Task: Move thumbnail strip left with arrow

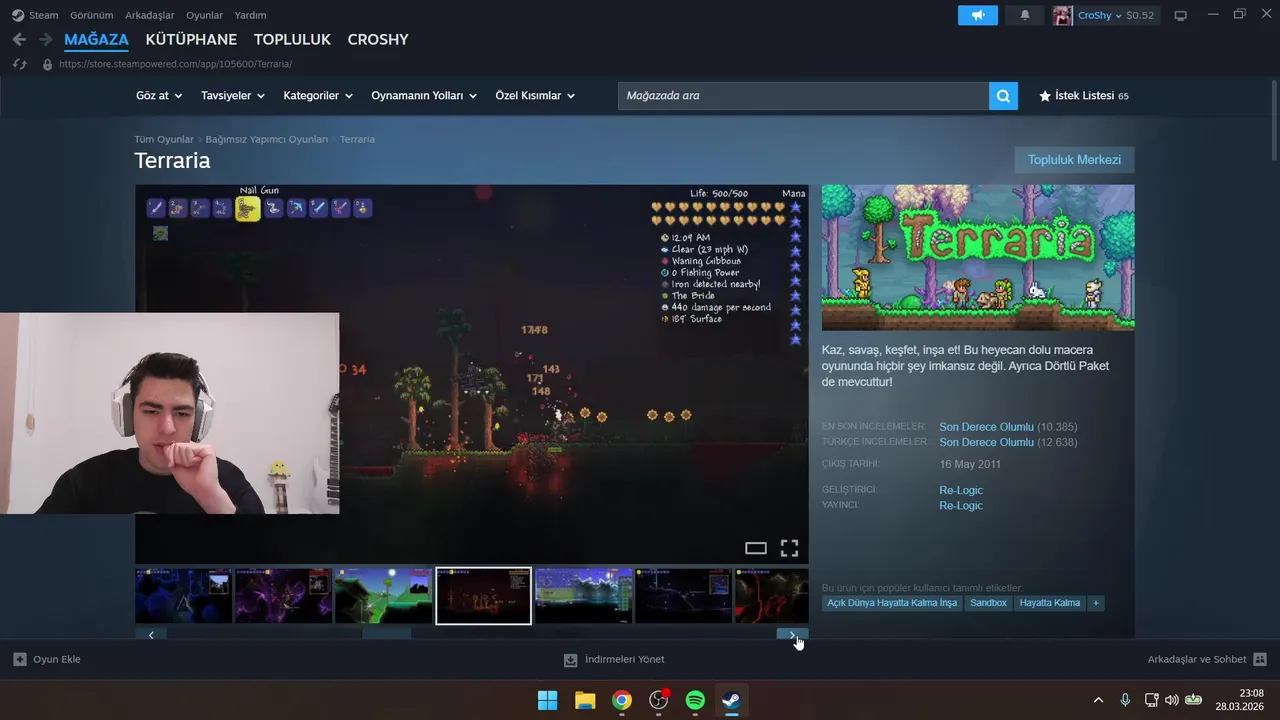Action: (x=151, y=635)
